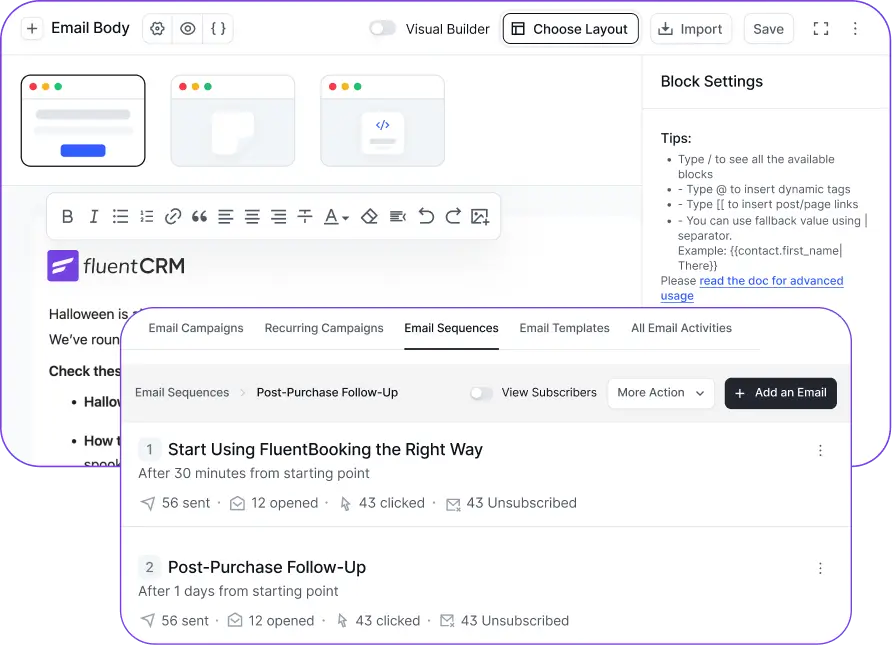Undo the last editor change

[x=425, y=216]
